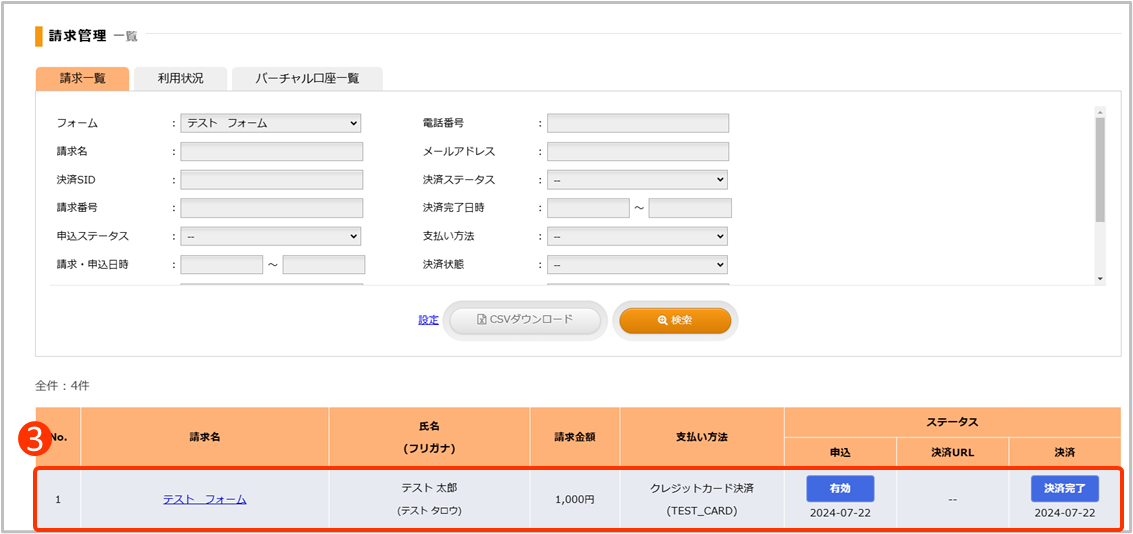
Task: Click the 決済完了日時 start date field
Action: 588,208
